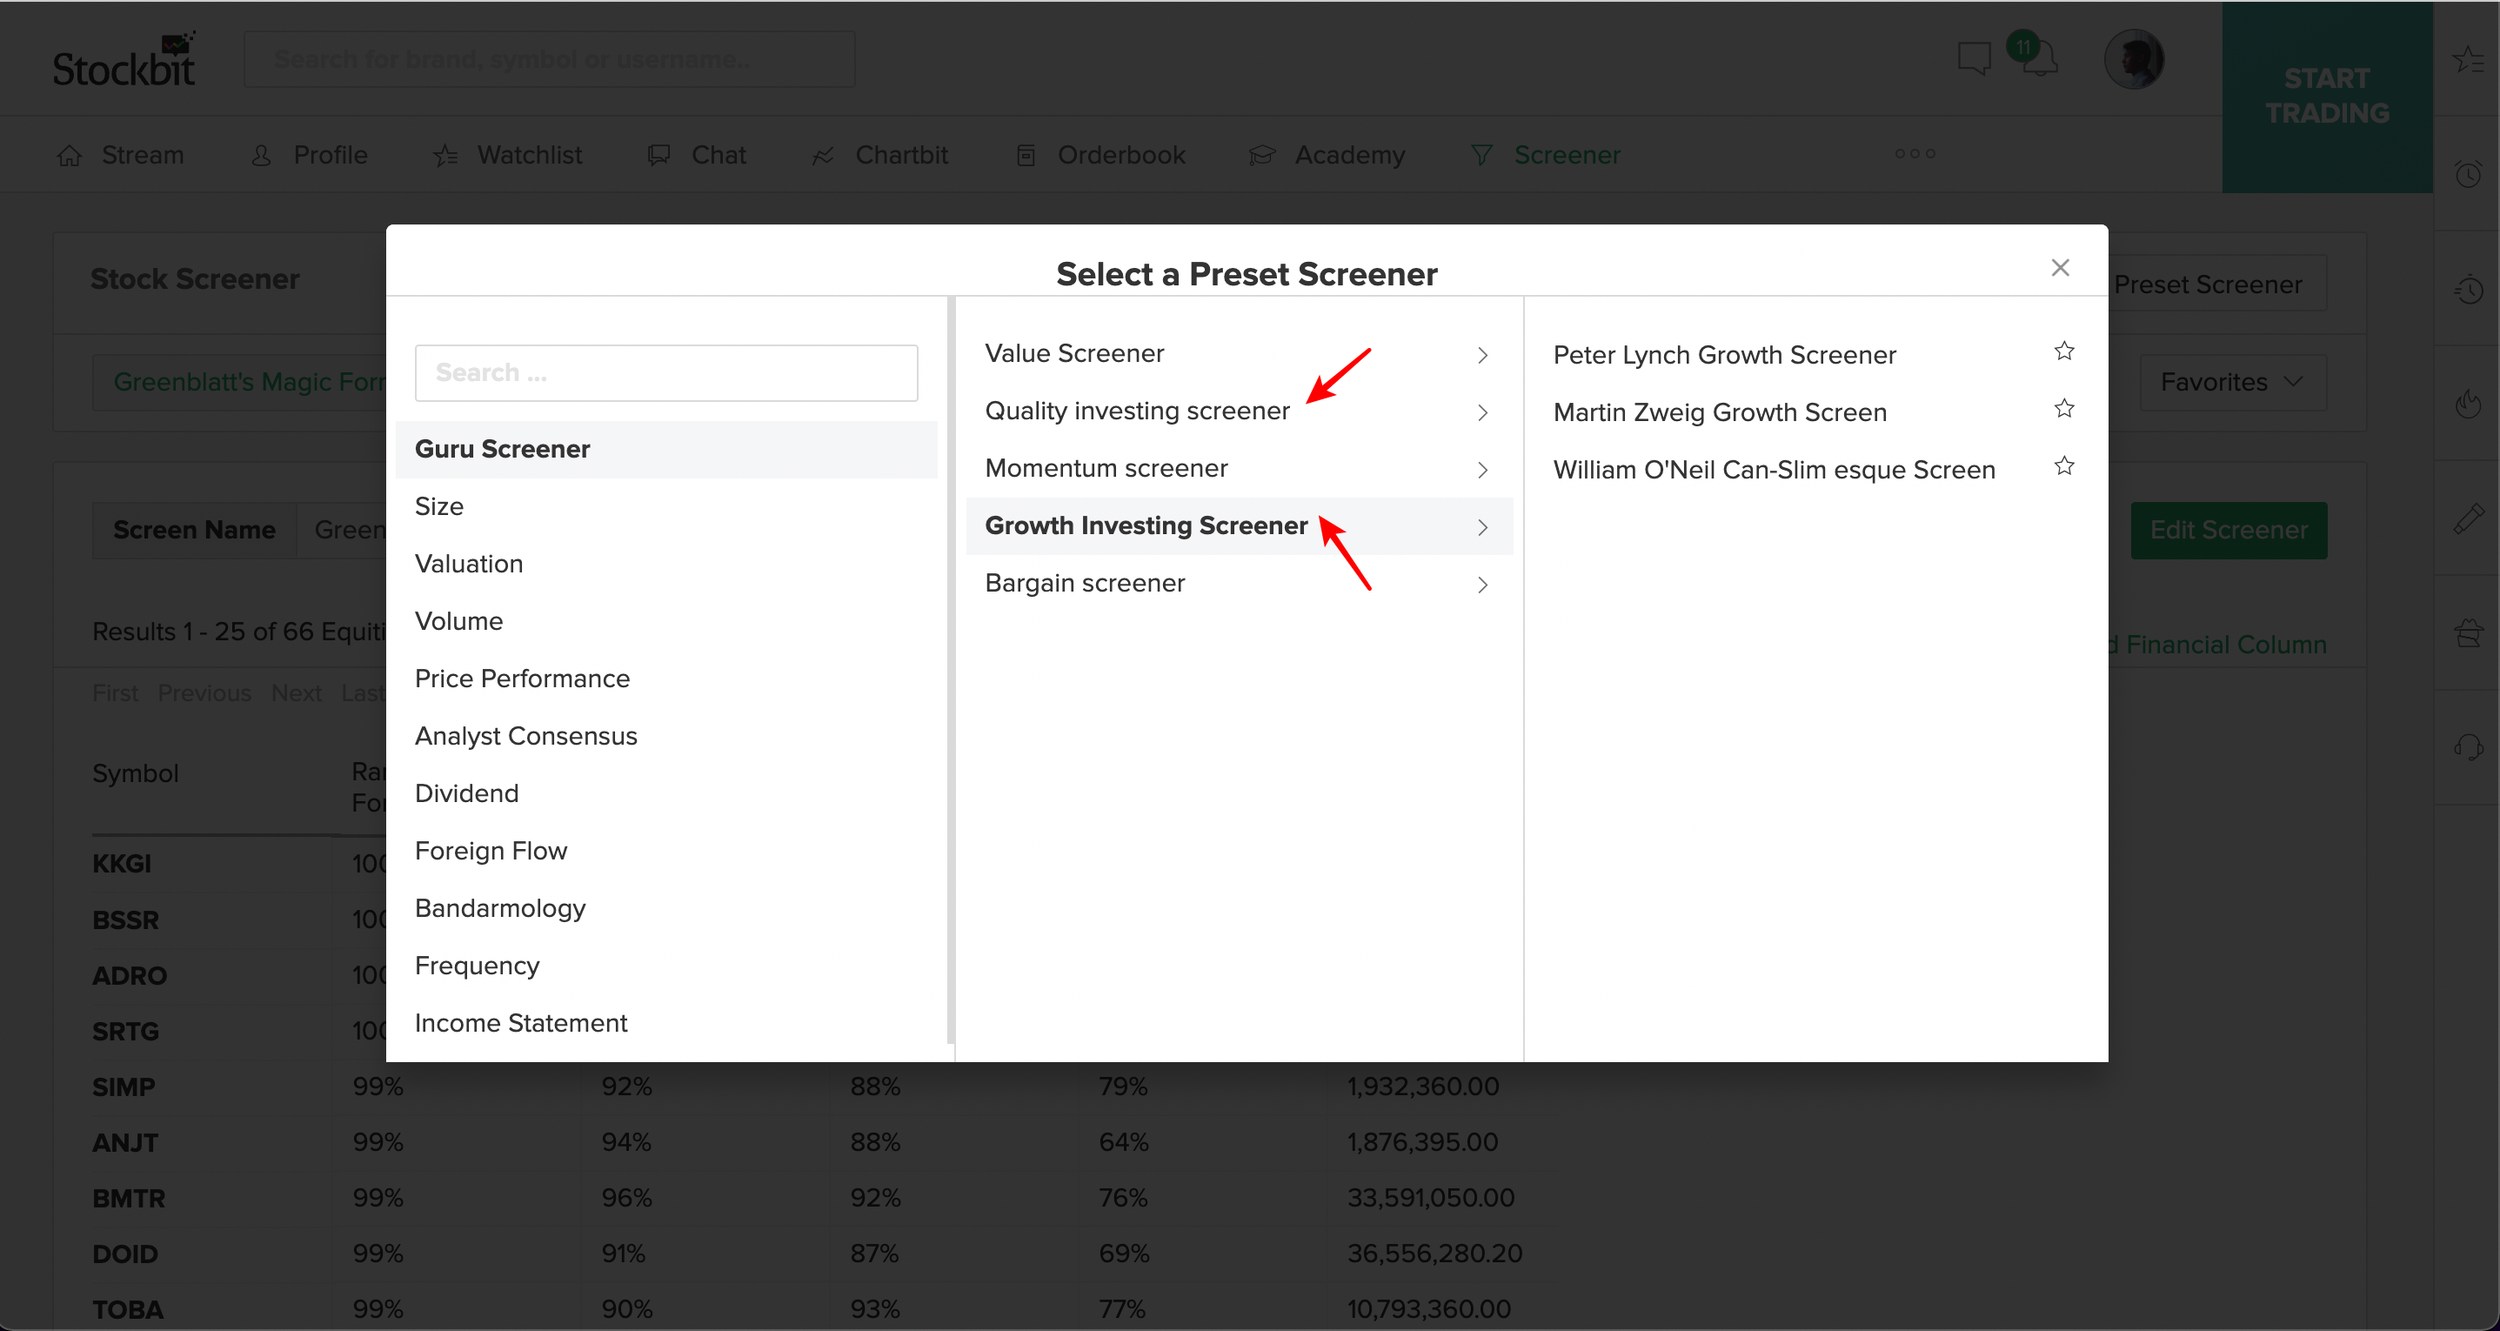The width and height of the screenshot is (2500, 1331).
Task: Expand the Value Screener chevron
Action: (1483, 355)
